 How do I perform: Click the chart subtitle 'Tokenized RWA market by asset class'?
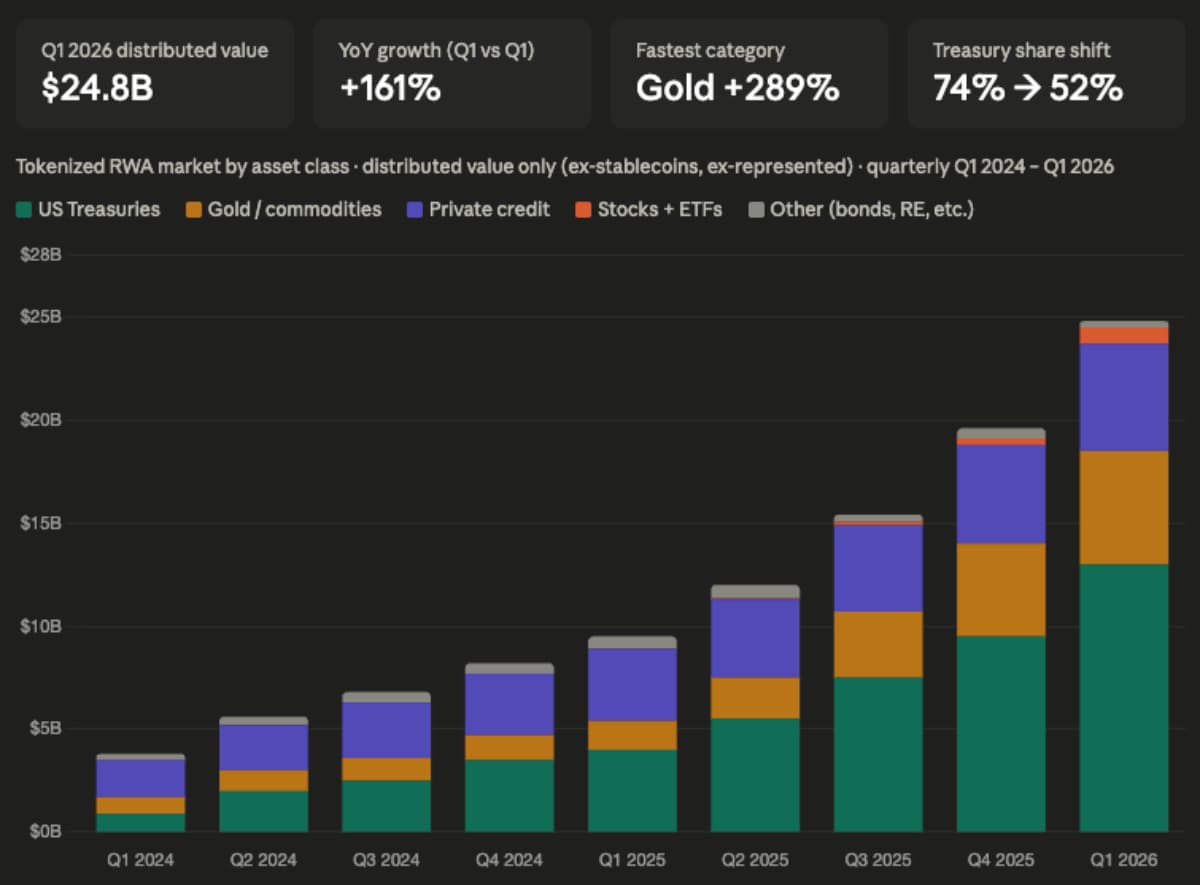click(183, 167)
